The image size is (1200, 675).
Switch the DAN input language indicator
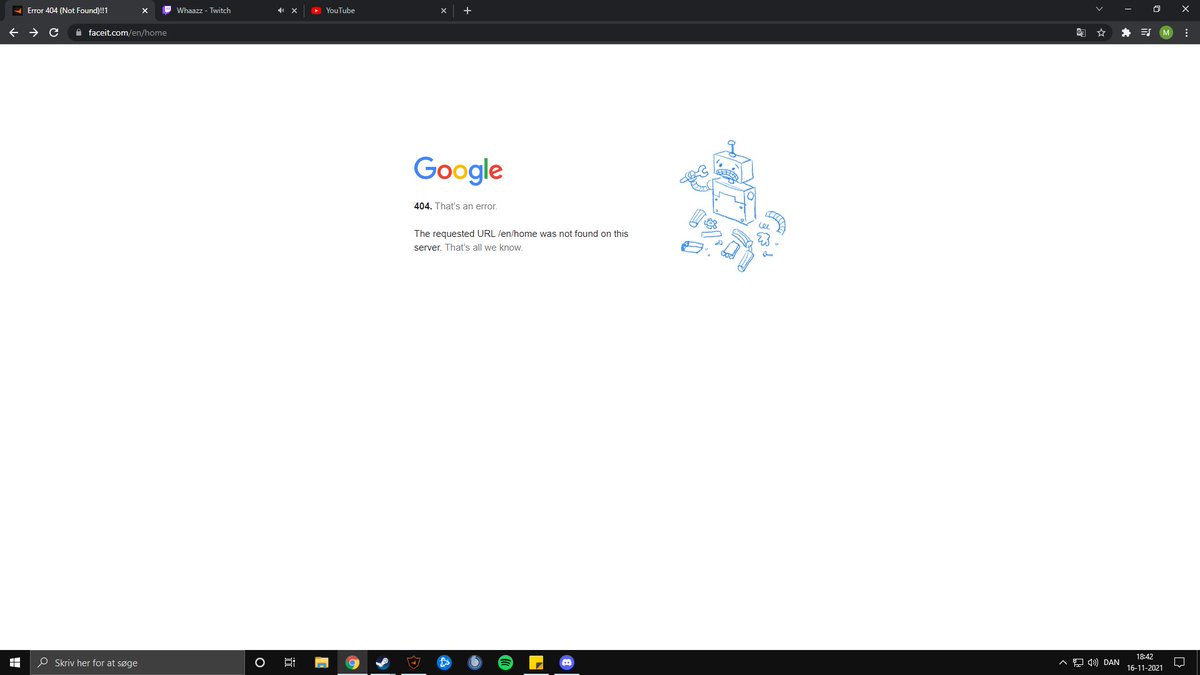pos(1111,662)
